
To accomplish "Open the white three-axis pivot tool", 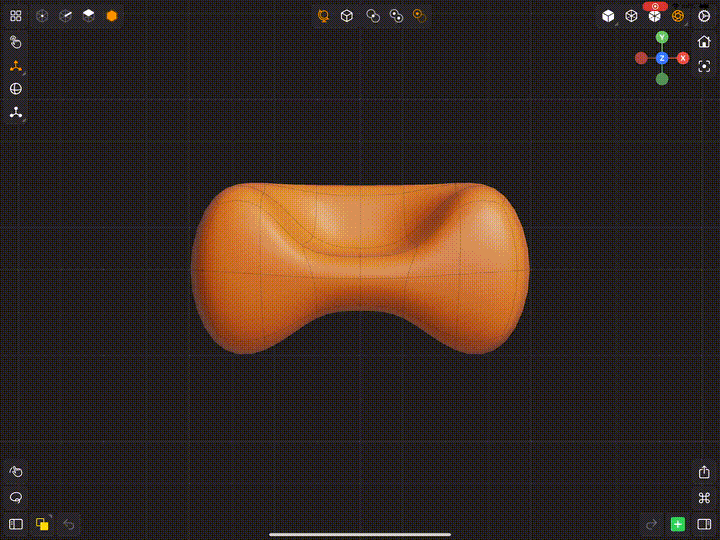I will click(x=16, y=112).
